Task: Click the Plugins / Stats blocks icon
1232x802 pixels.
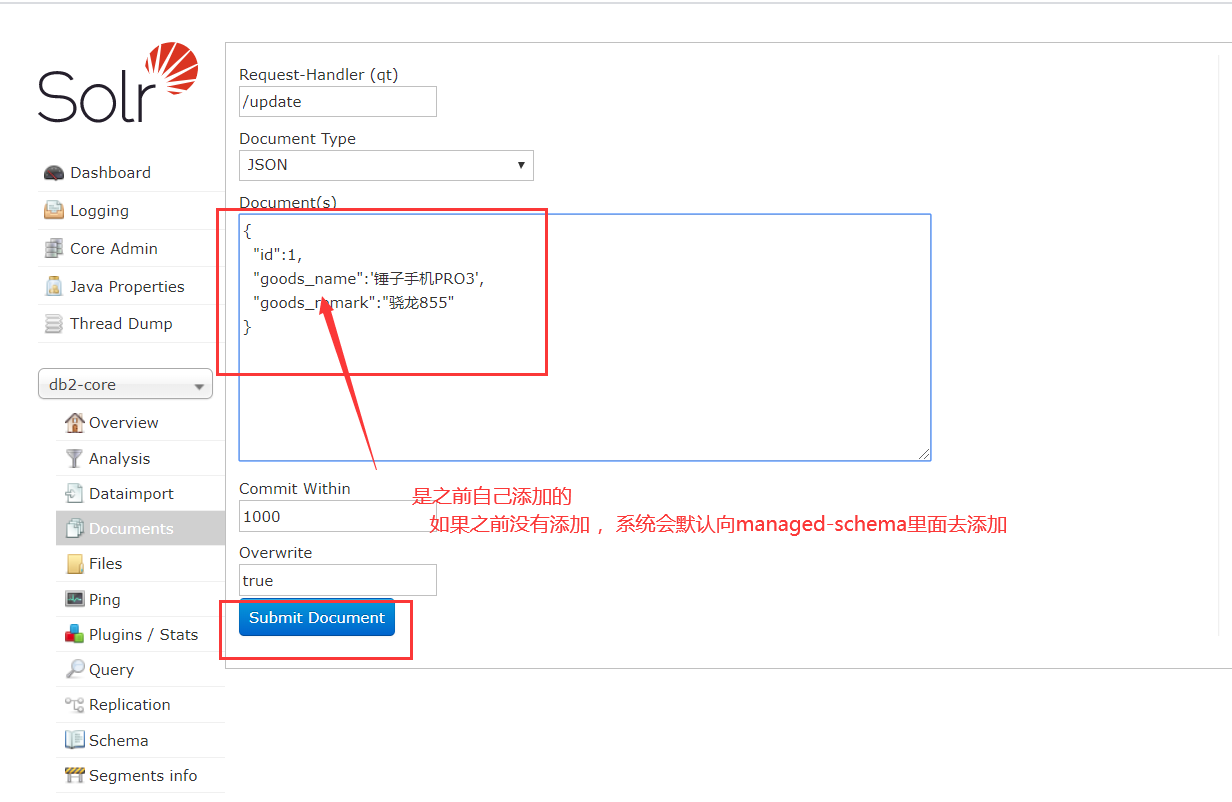Action: click(x=75, y=634)
